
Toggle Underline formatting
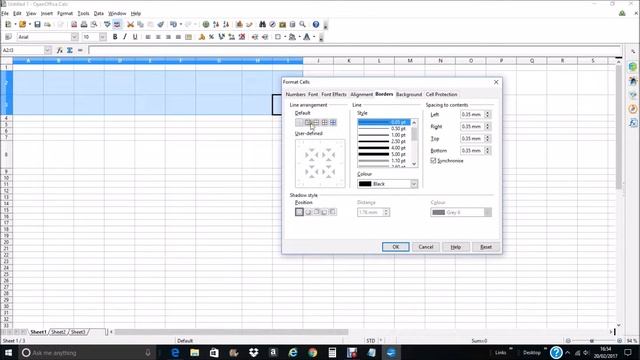[135, 37]
